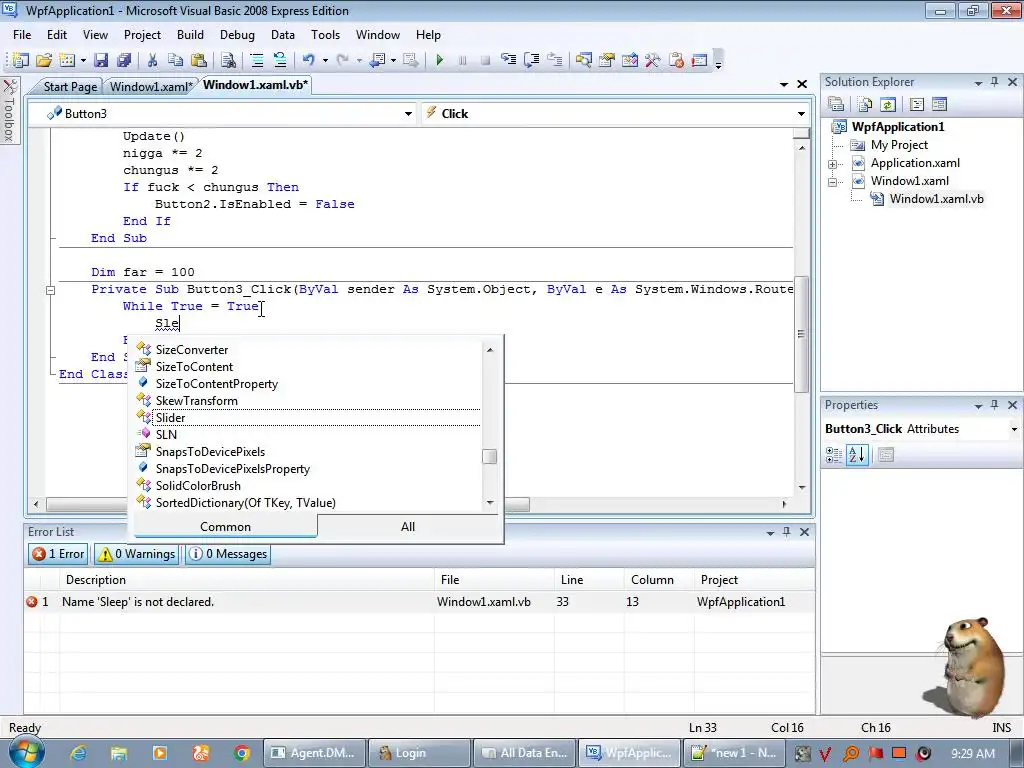The width and height of the screenshot is (1024, 768).
Task: Toggle auto-hide pin on Properties panel
Action: [995, 405]
